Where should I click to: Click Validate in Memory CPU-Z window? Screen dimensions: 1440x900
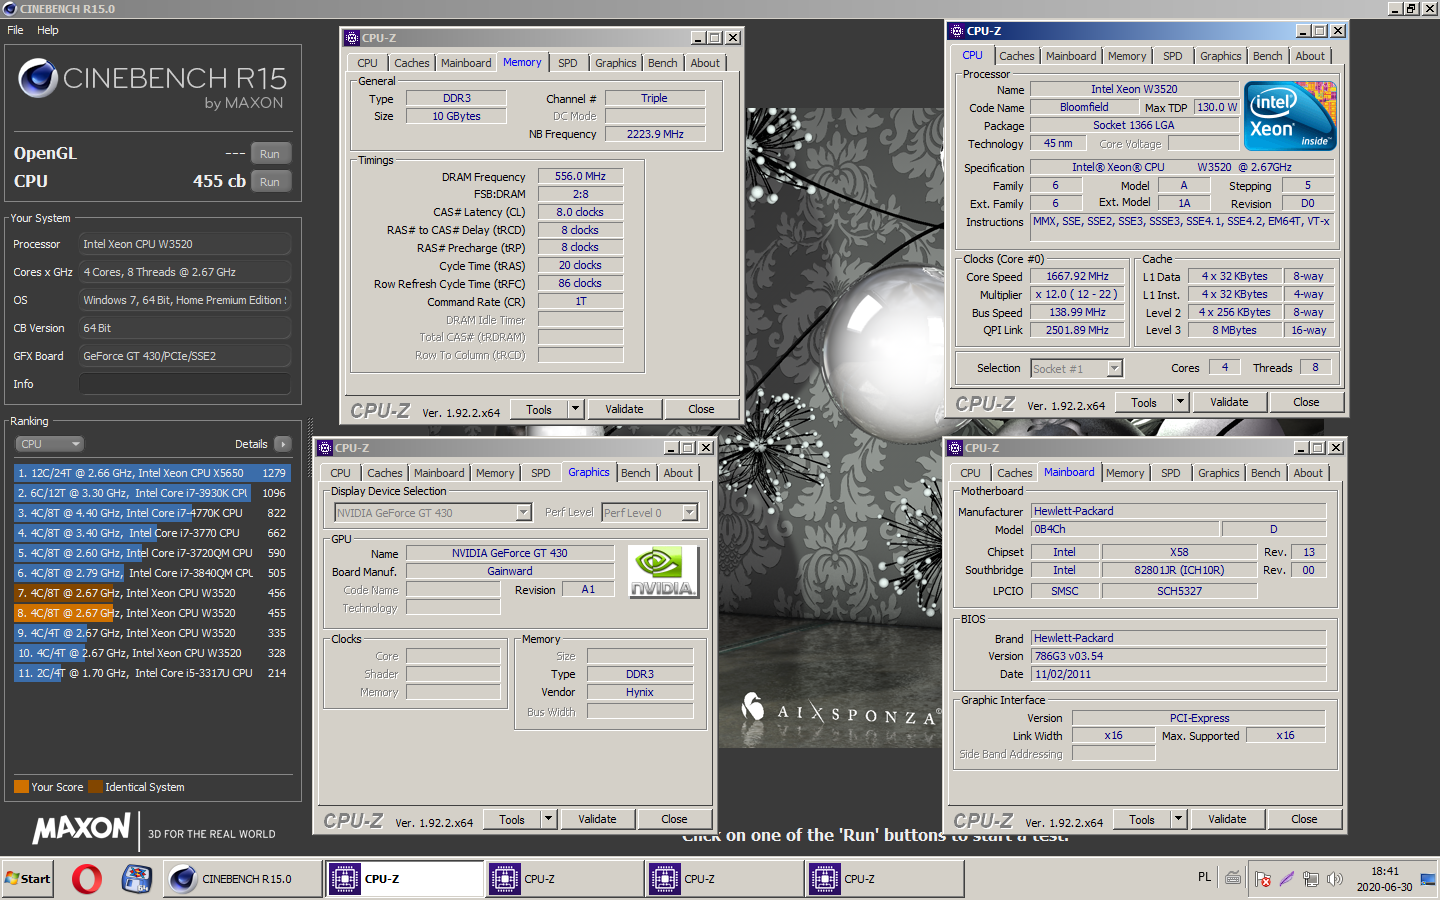pyautogui.click(x=624, y=409)
